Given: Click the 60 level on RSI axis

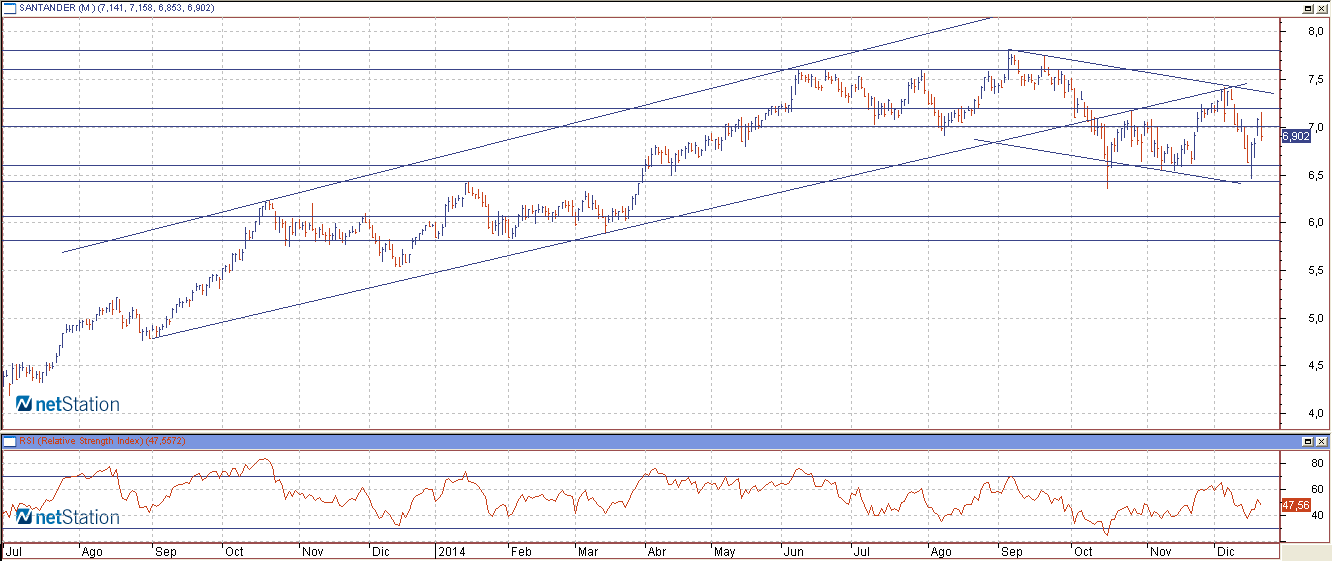Looking at the screenshot, I should point(1316,489).
